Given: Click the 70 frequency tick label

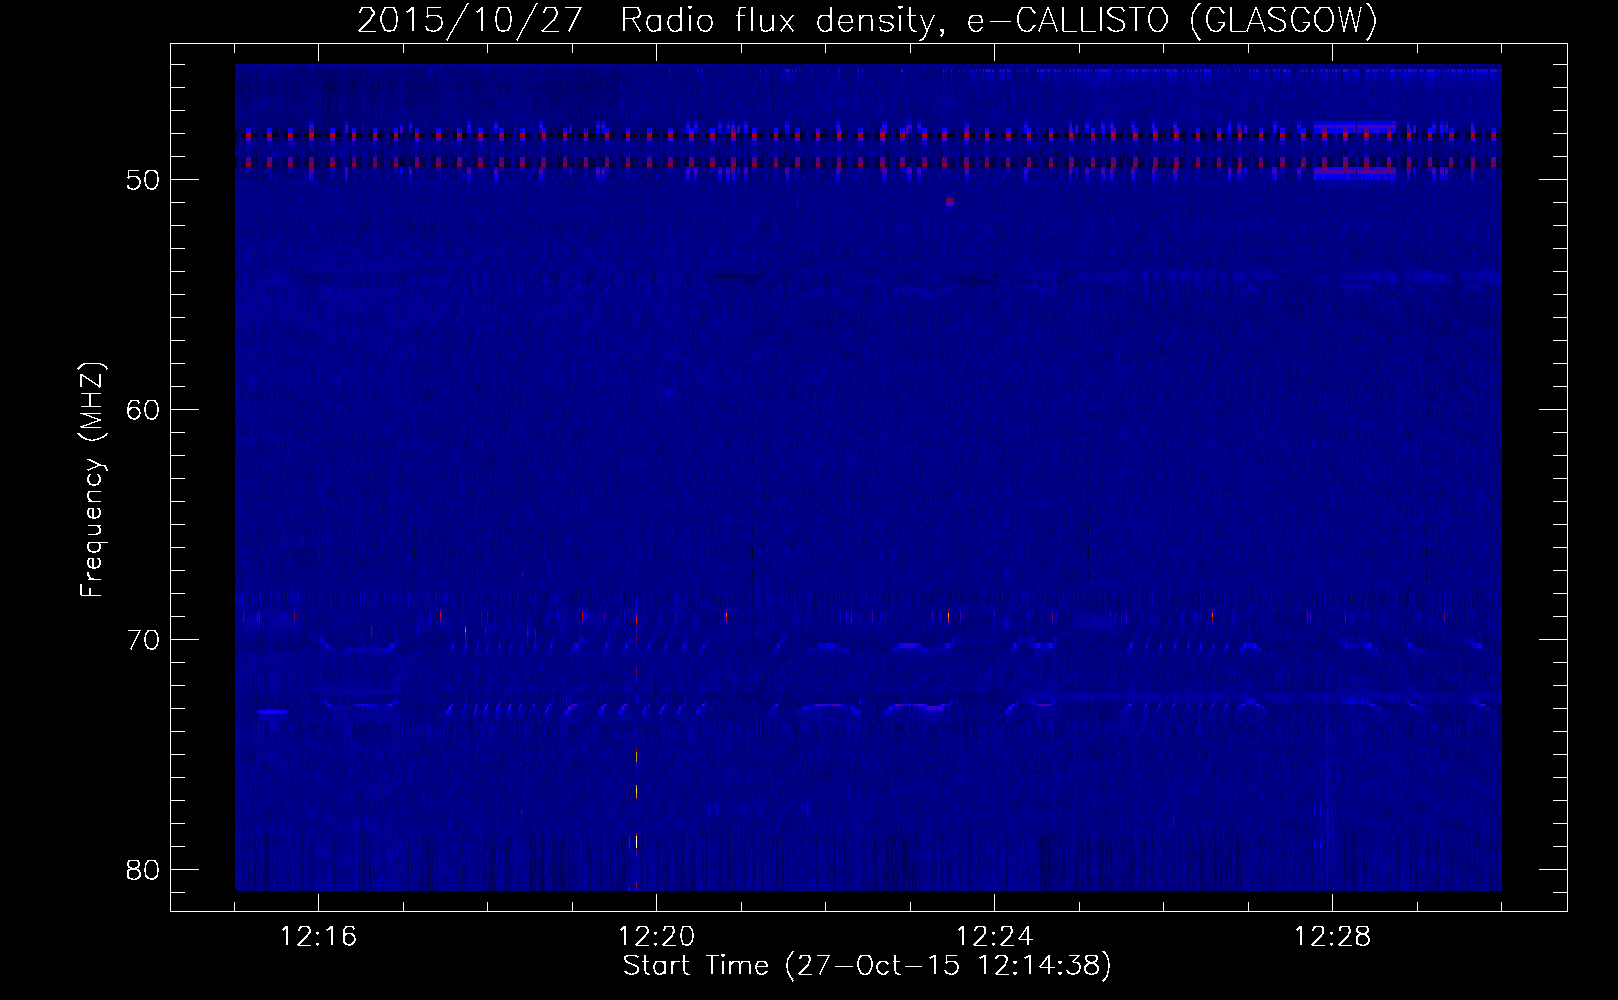Looking at the screenshot, I should pyautogui.click(x=143, y=639).
